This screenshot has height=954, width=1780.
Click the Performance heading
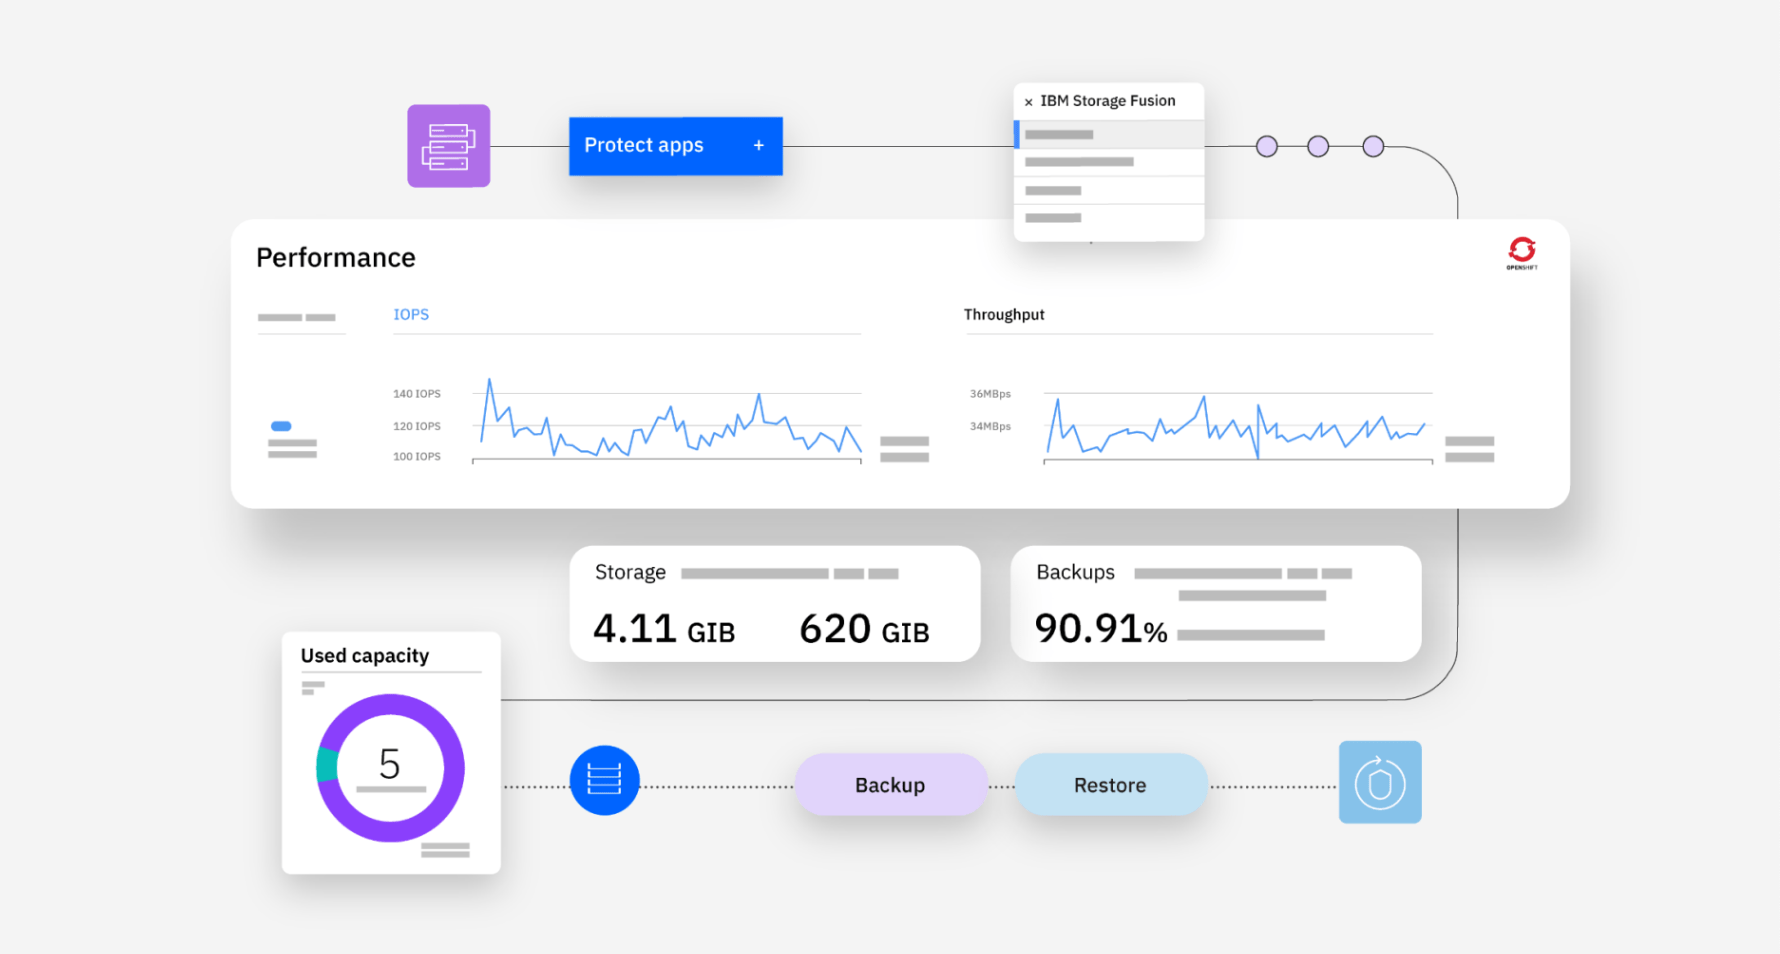pos(336,258)
